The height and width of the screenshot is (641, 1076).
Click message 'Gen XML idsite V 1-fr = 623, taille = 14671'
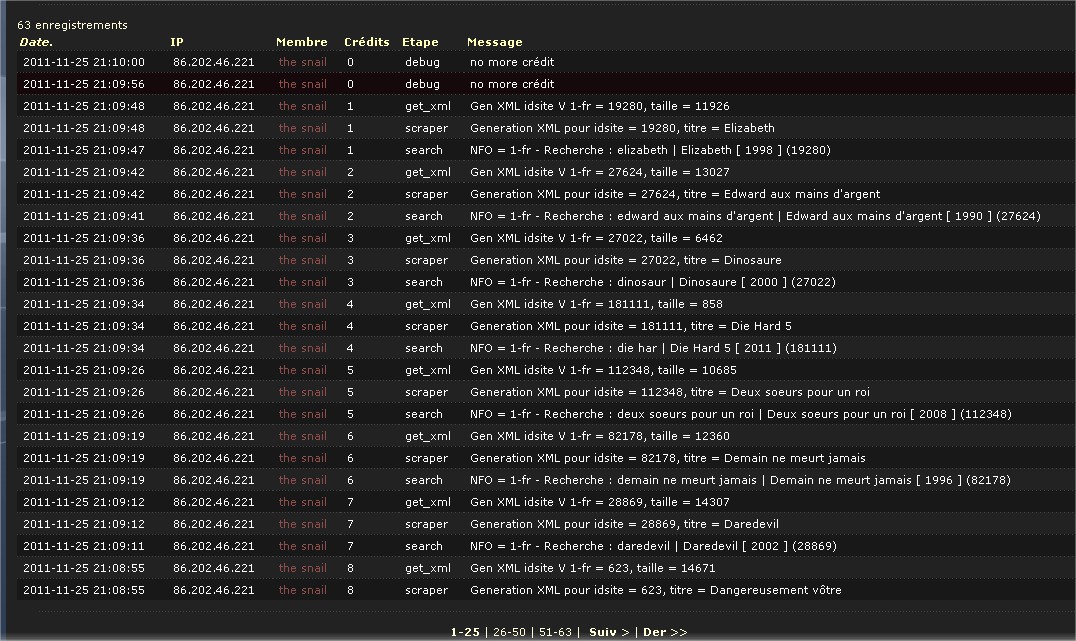(x=593, y=568)
